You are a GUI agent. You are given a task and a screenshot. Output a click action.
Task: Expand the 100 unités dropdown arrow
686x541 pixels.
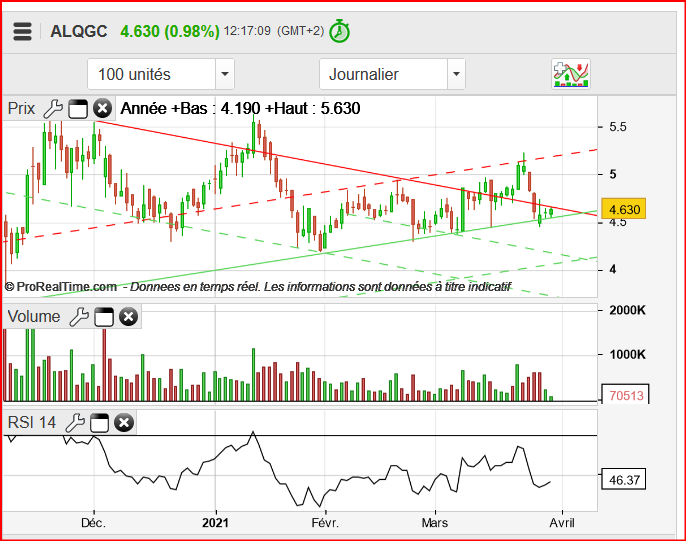point(225,74)
